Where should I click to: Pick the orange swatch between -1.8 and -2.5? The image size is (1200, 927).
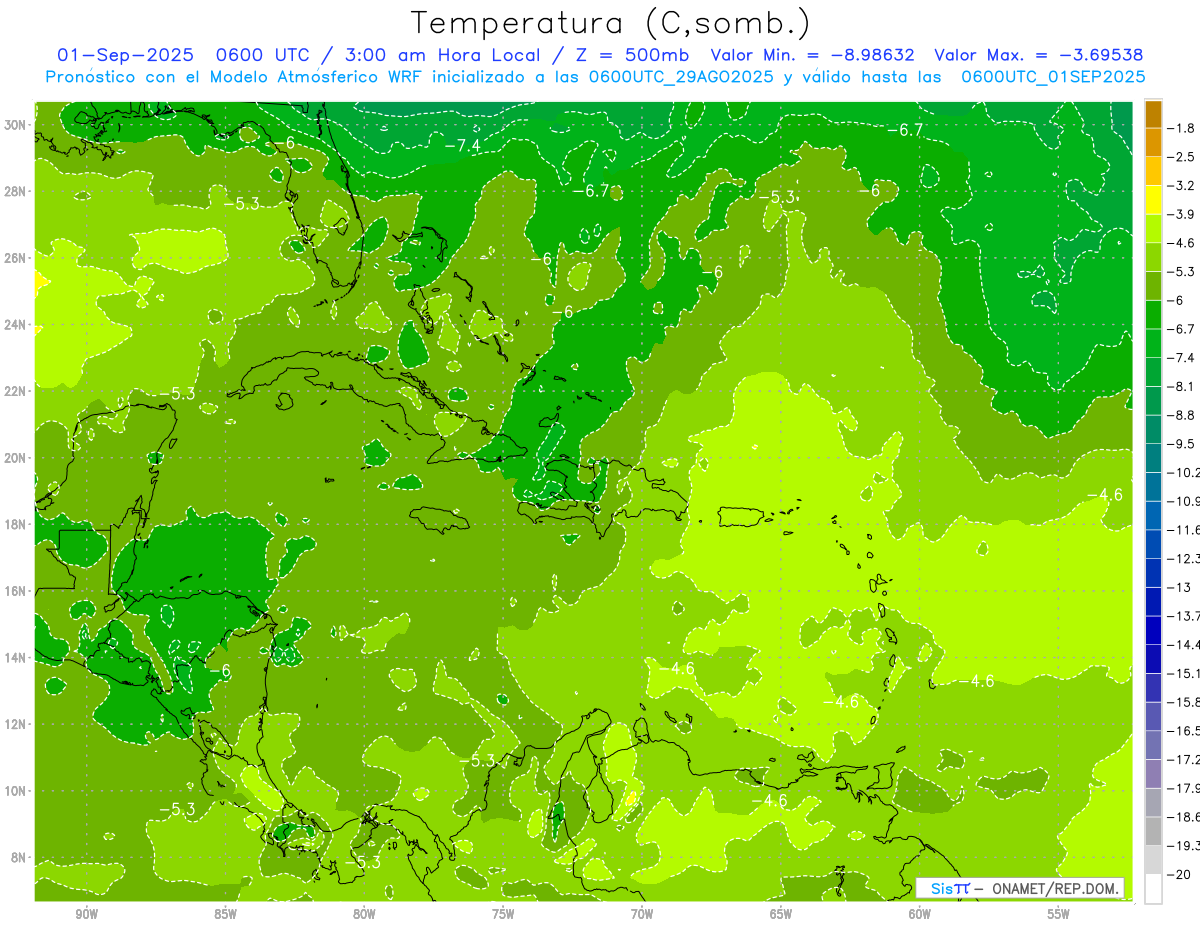[x=1153, y=143]
